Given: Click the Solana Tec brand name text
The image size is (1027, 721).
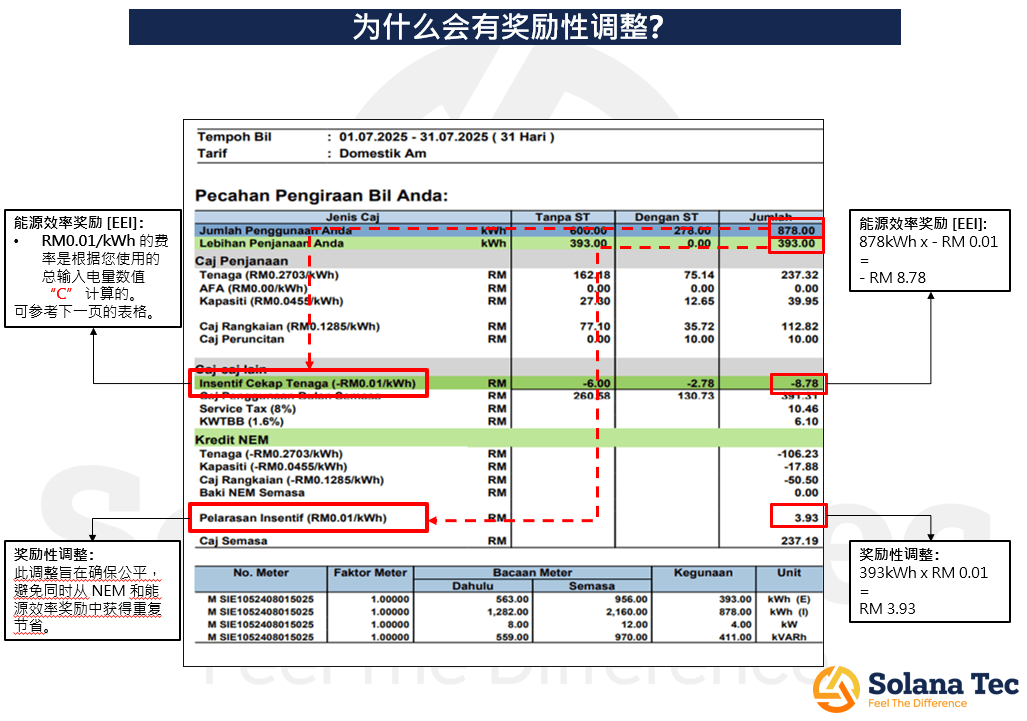Looking at the screenshot, I should (x=942, y=683).
